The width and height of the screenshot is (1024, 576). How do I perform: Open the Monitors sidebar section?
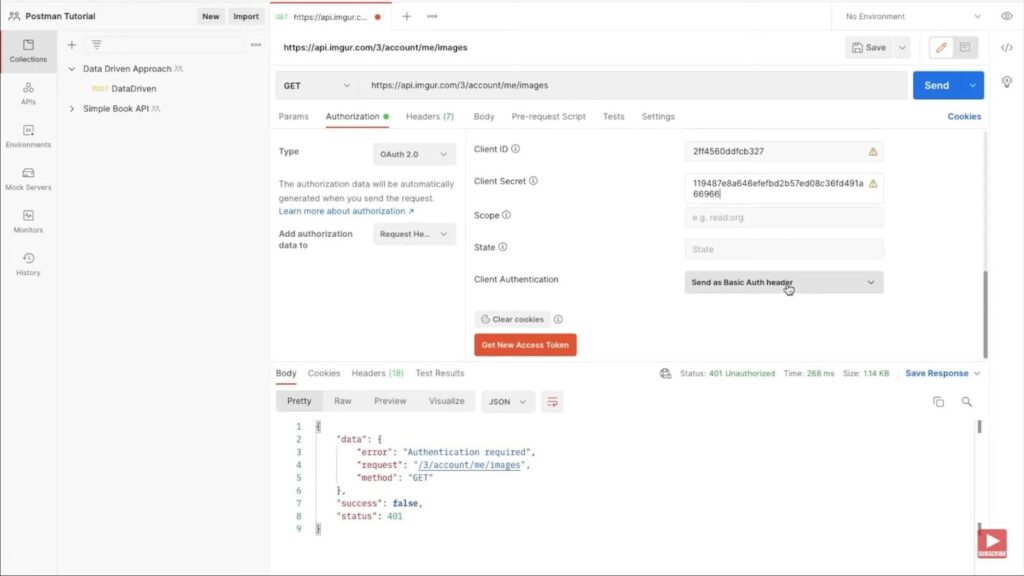tap(28, 221)
